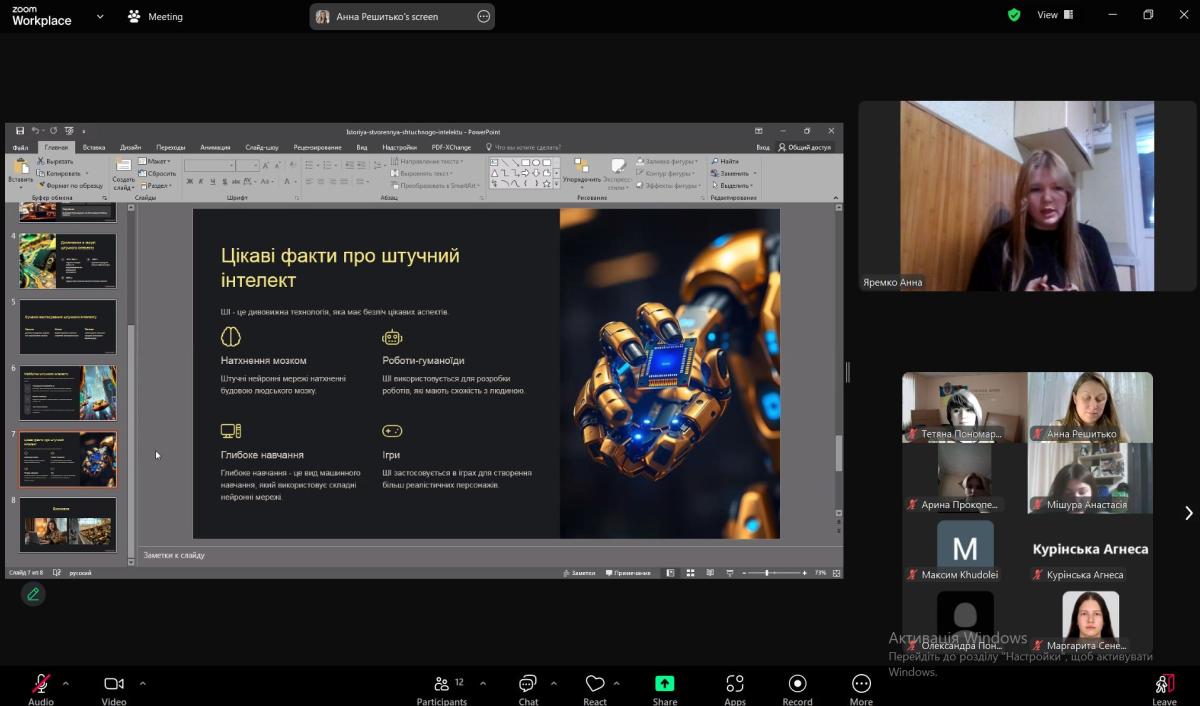Open the Meeting tab

(x=155, y=17)
